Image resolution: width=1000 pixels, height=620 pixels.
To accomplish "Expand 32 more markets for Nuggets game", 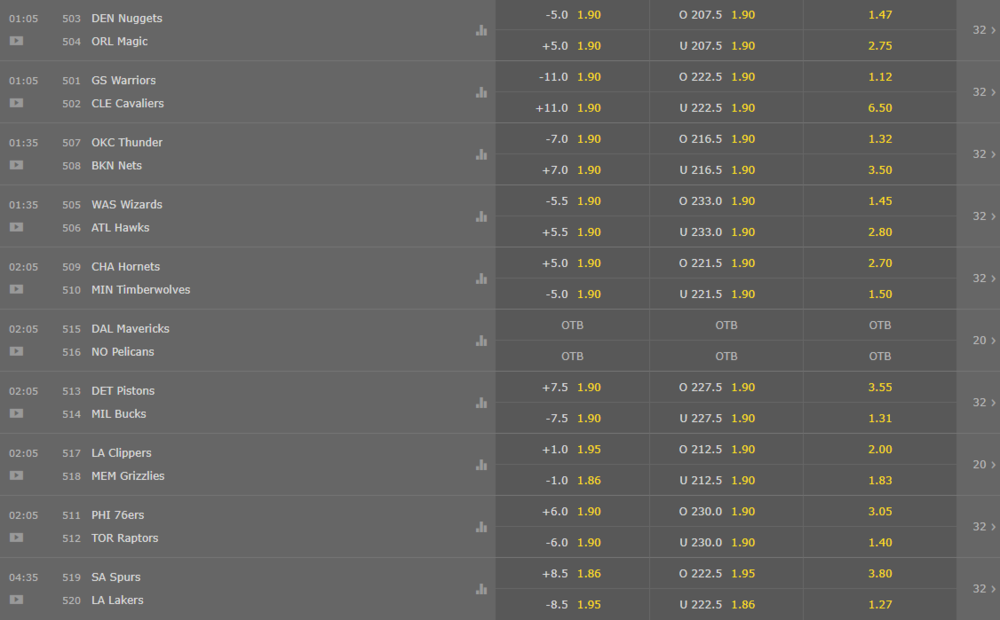I will (984, 30).
